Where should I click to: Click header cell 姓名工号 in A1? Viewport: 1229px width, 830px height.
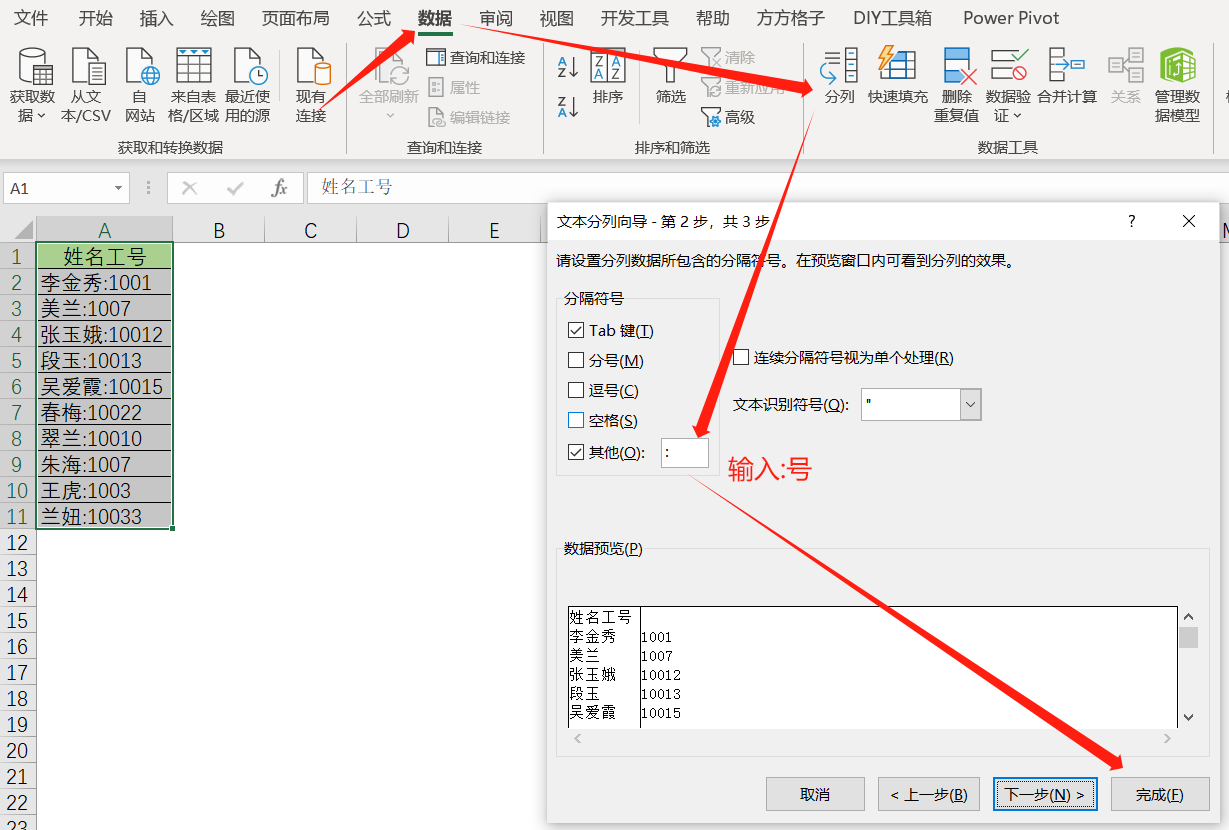(104, 256)
